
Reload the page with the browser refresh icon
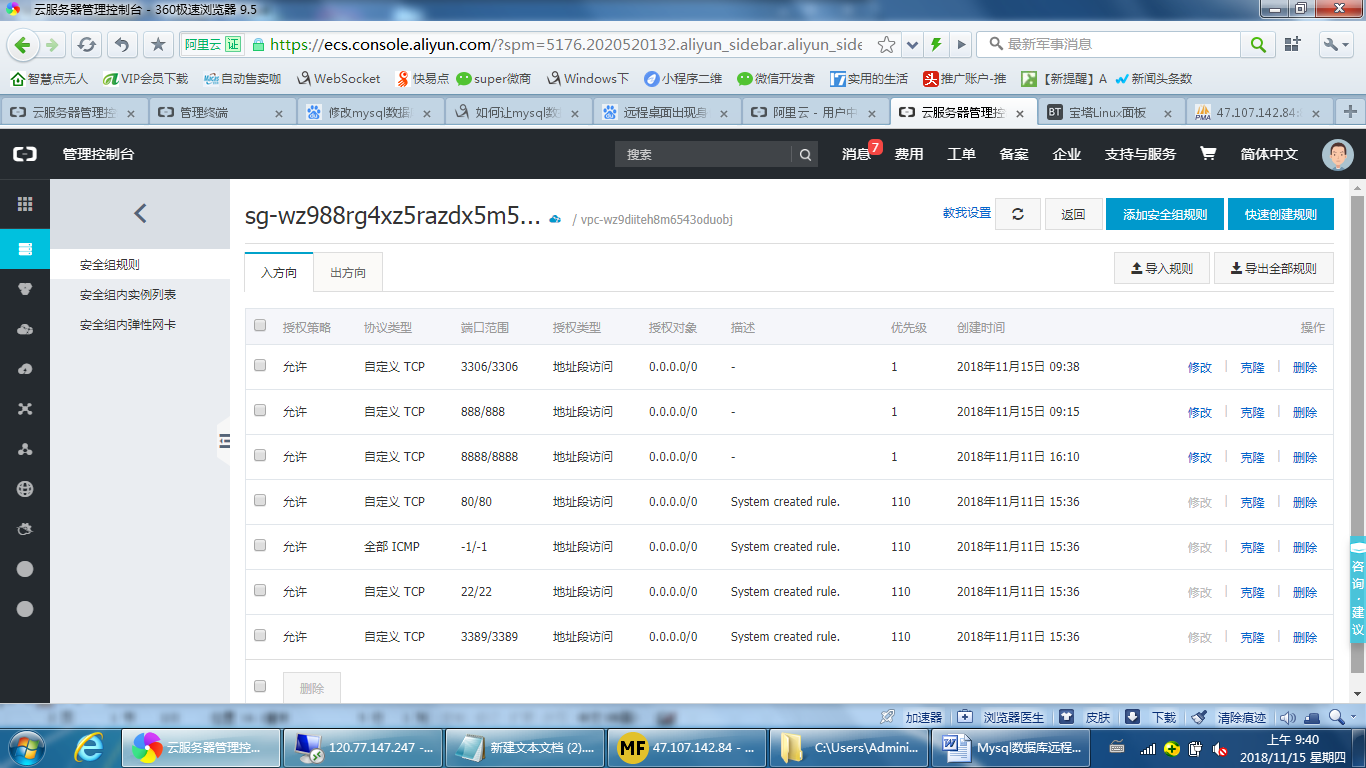tap(87, 44)
